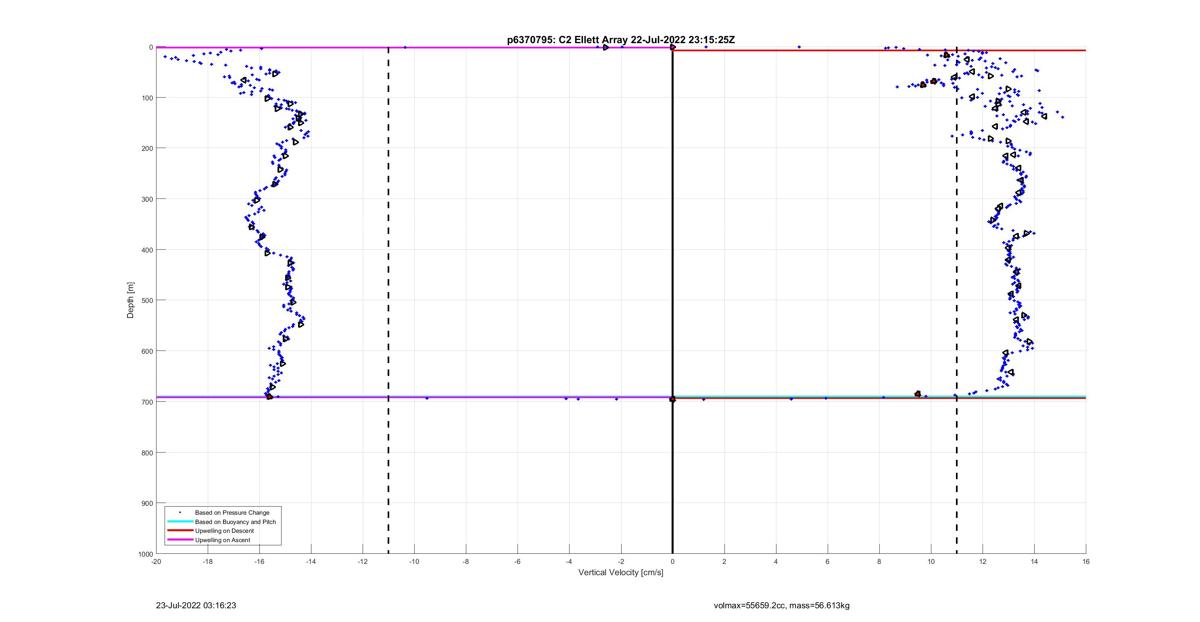This screenshot has height=622, width=1200.
Task: Click the dark red line sample in the legend
Action: [x=179, y=531]
